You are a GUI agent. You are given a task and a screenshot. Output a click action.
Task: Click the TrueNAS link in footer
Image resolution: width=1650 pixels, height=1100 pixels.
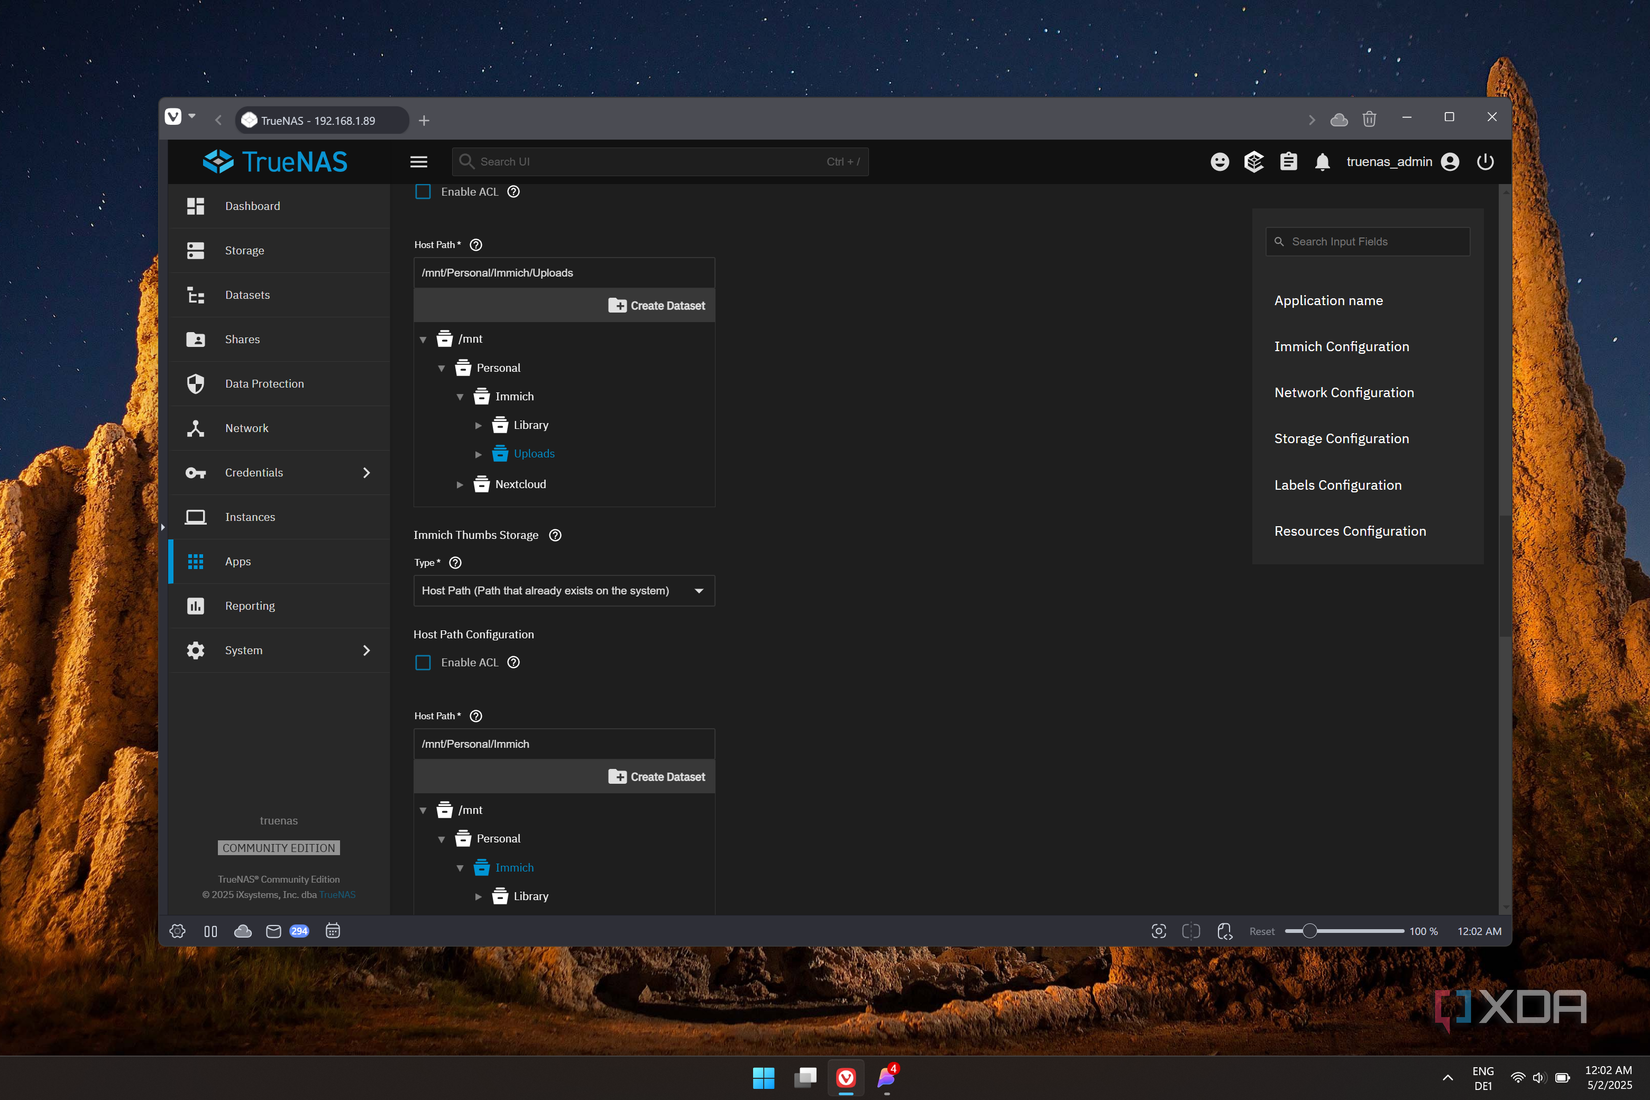coord(337,895)
